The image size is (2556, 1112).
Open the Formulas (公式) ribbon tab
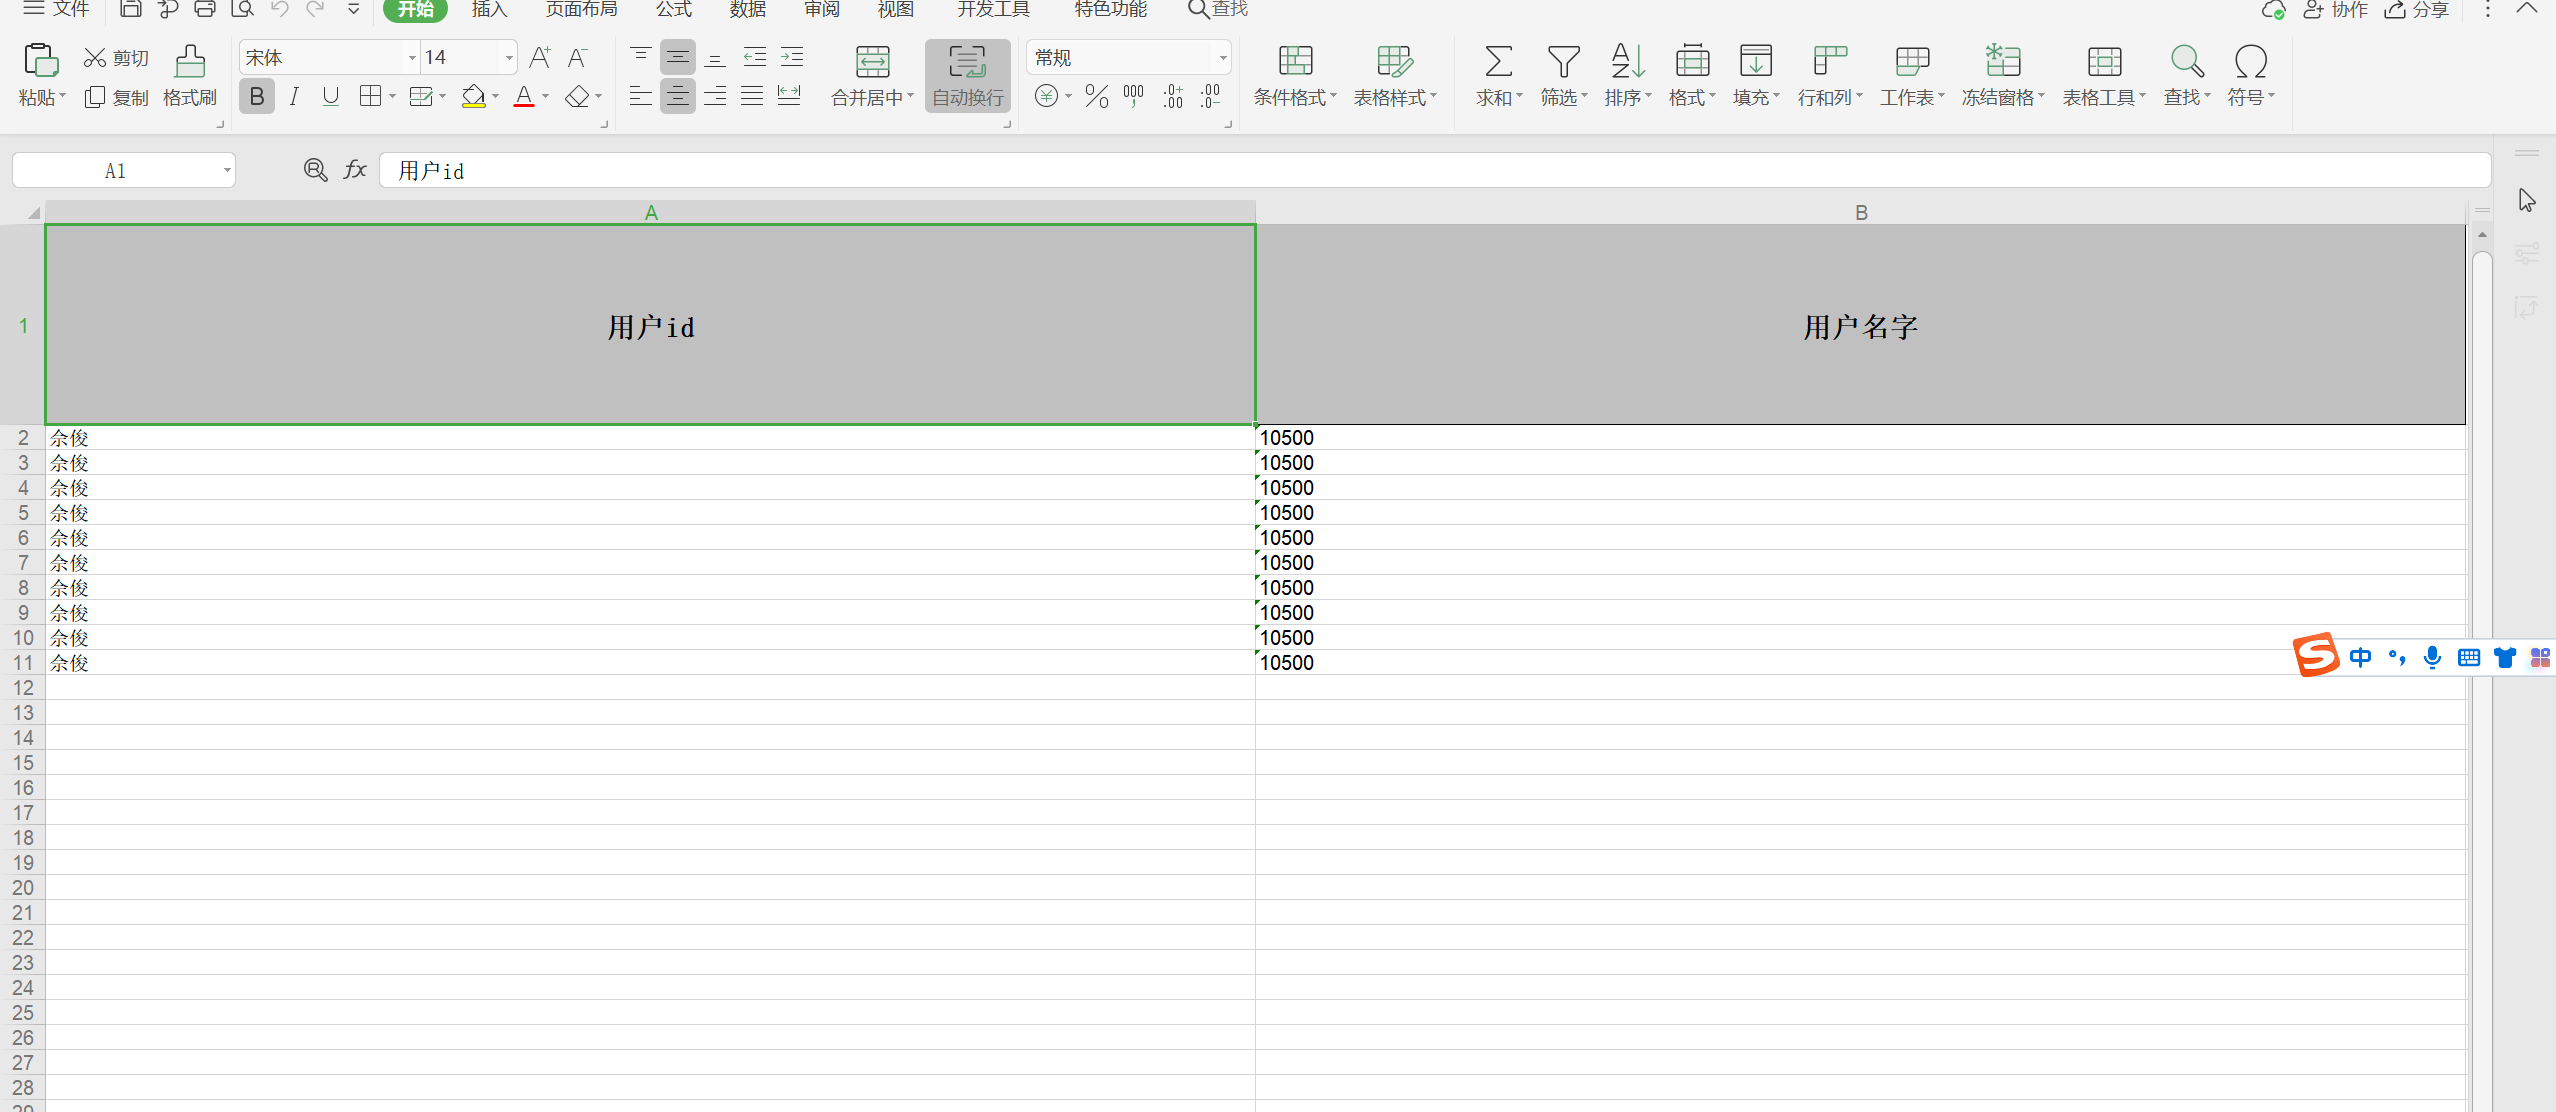[x=674, y=10]
